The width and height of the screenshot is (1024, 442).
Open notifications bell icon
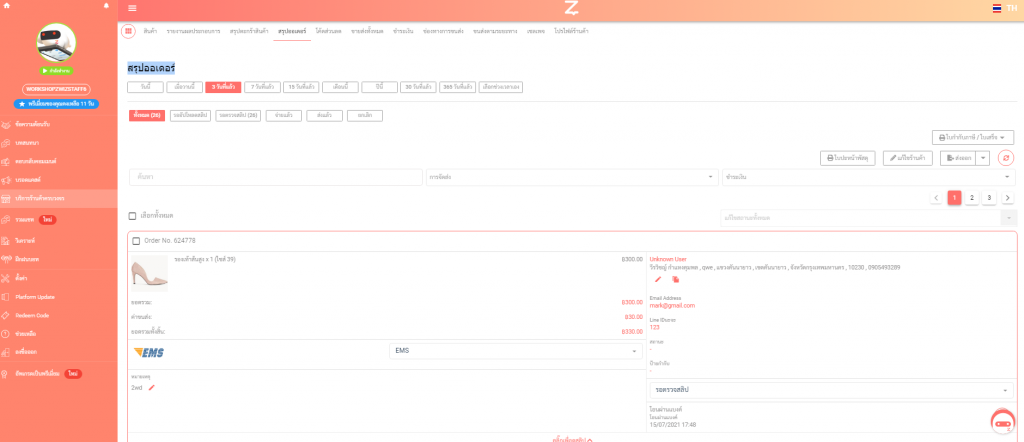click(106, 5)
